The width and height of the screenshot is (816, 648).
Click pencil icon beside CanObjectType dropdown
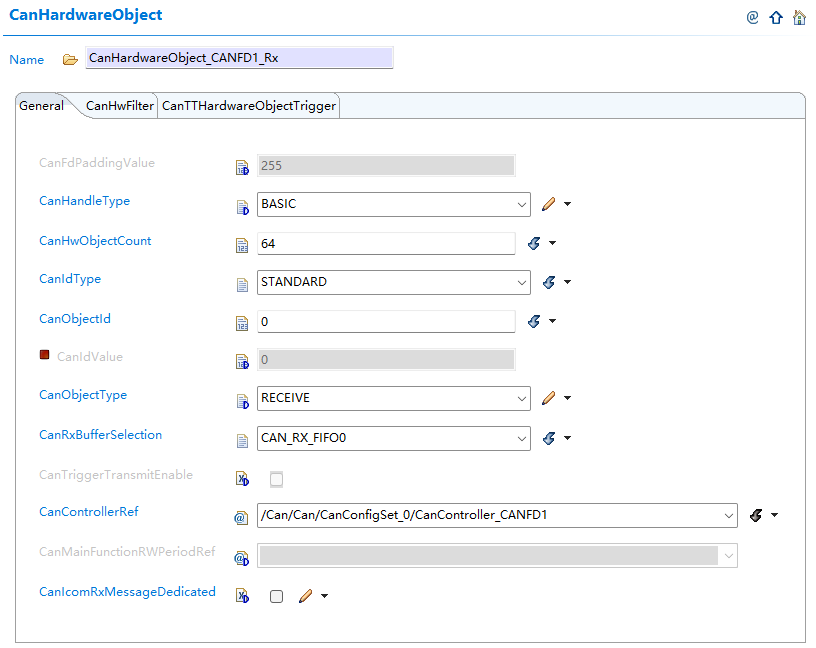tap(549, 398)
